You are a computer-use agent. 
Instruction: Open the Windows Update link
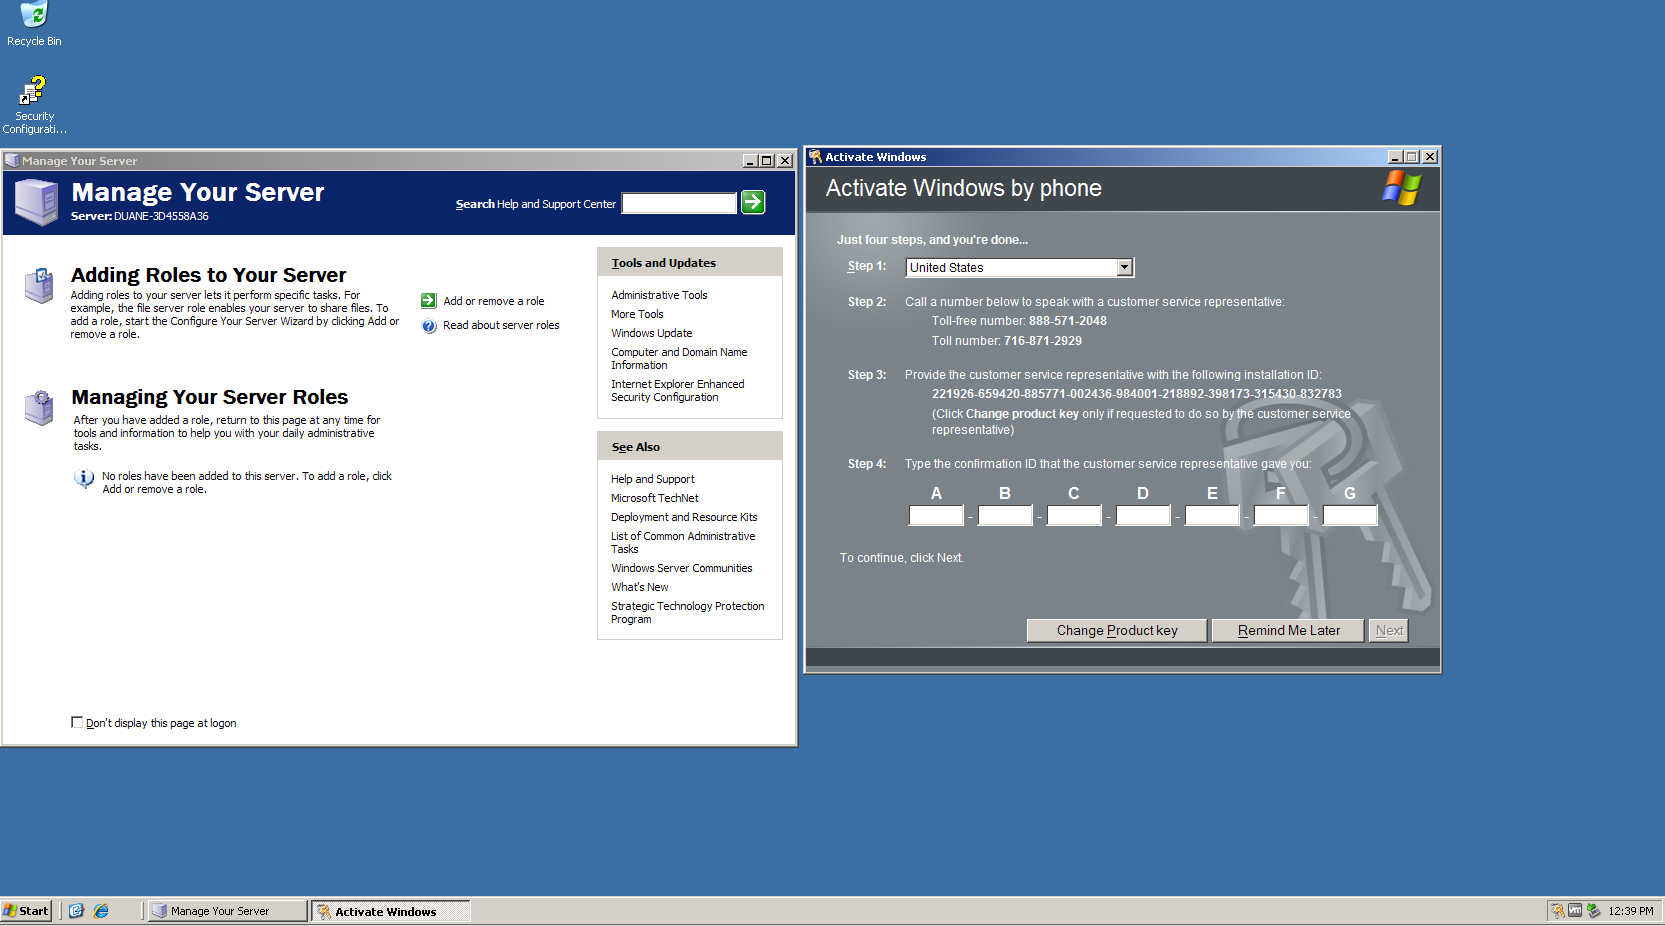pos(651,332)
